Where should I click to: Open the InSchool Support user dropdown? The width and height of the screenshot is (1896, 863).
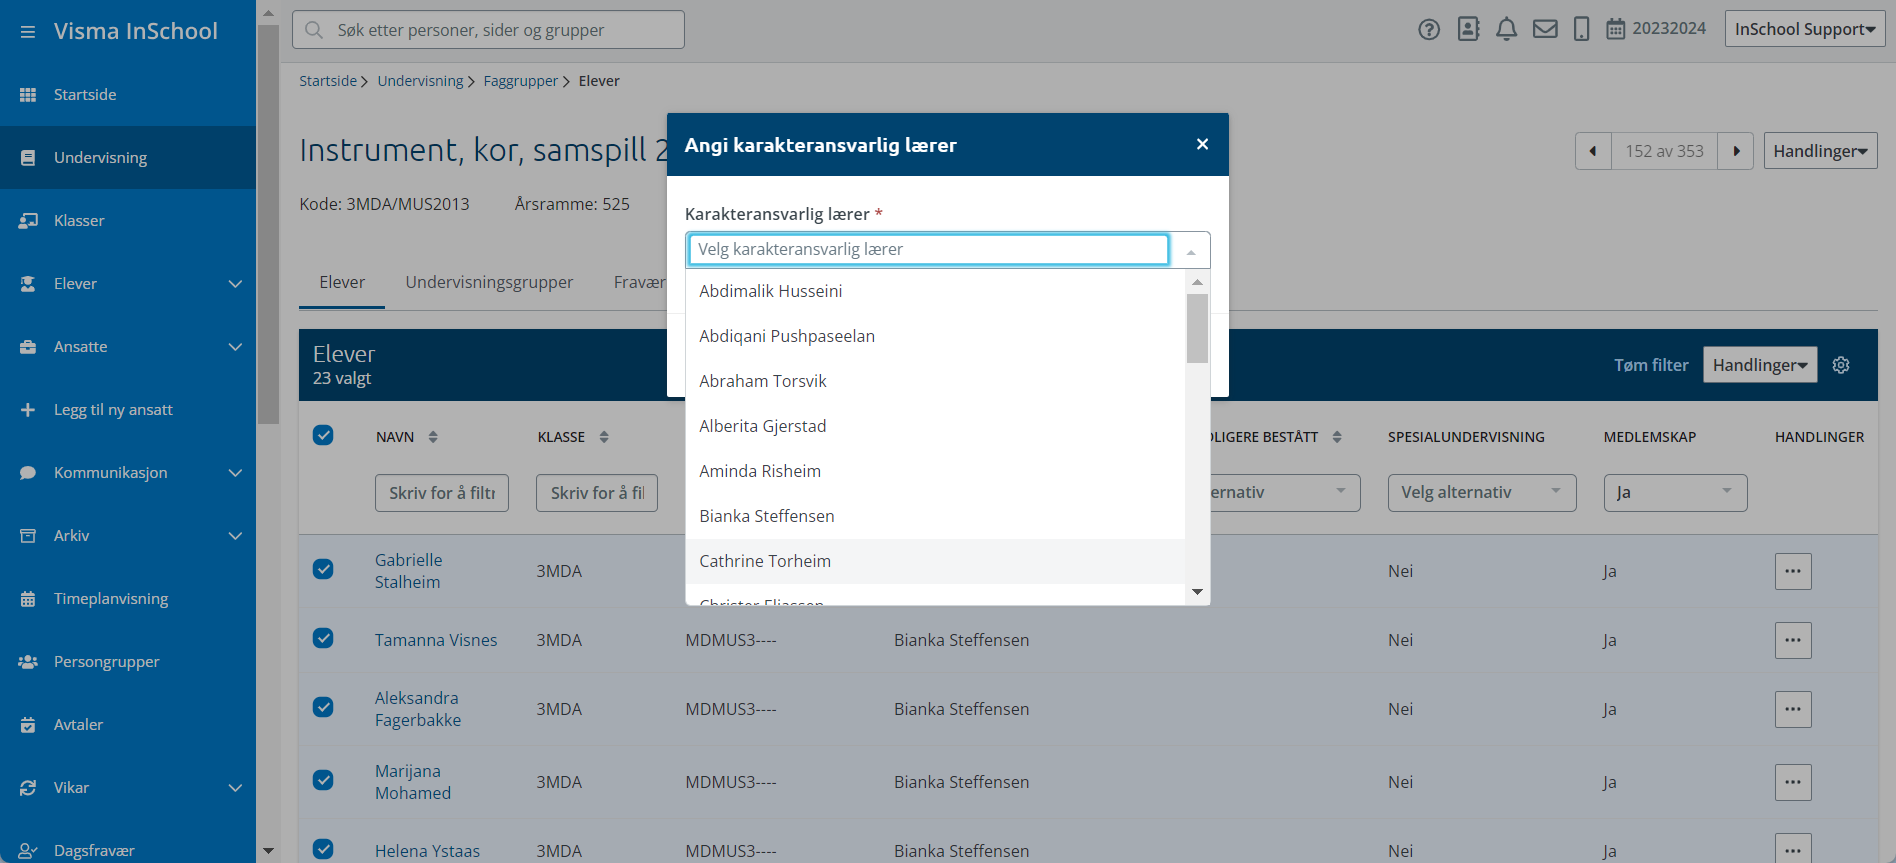[x=1804, y=29]
